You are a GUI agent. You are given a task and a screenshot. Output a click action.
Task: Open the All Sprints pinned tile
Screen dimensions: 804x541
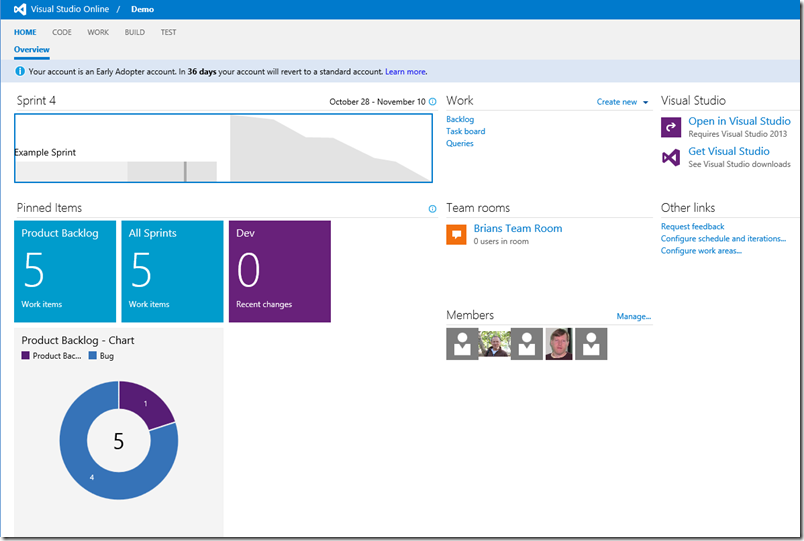[x=172, y=271]
